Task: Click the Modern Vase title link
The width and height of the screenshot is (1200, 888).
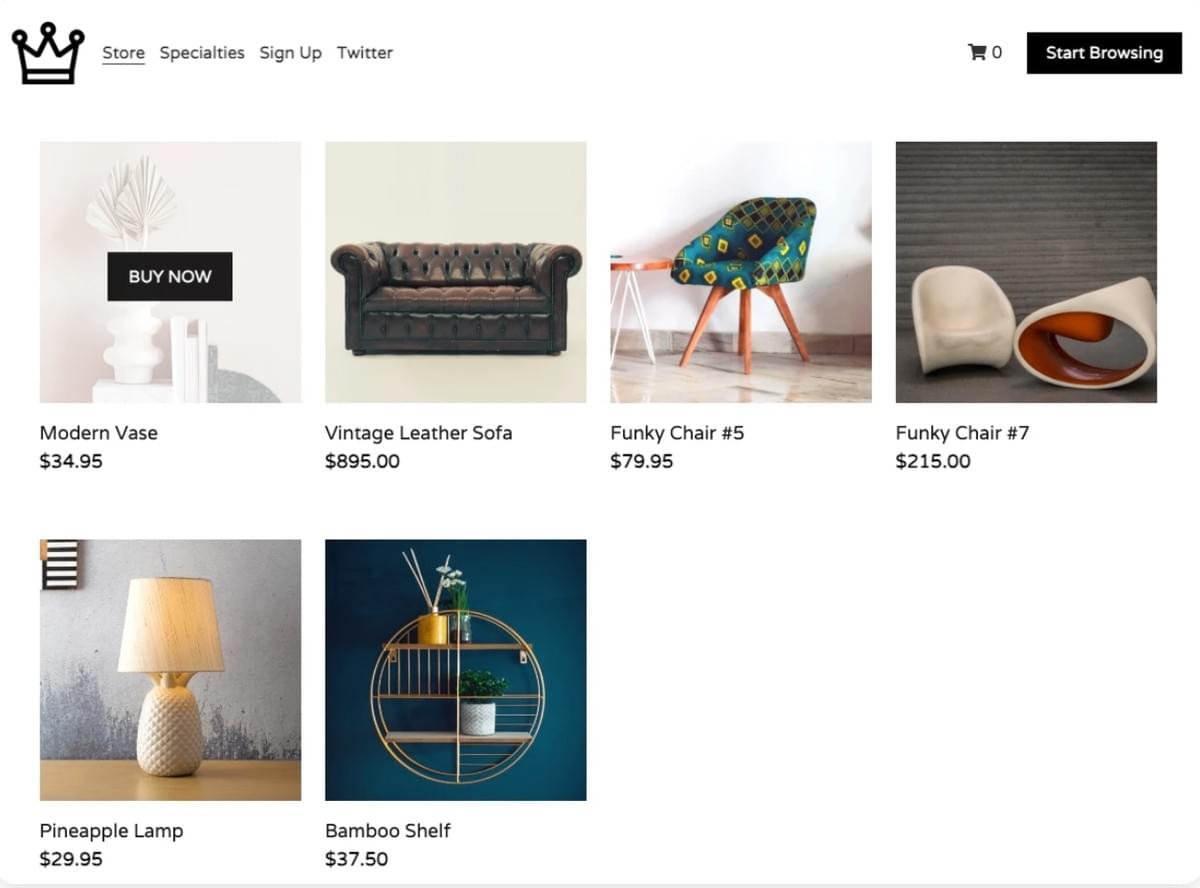Action: coord(99,433)
